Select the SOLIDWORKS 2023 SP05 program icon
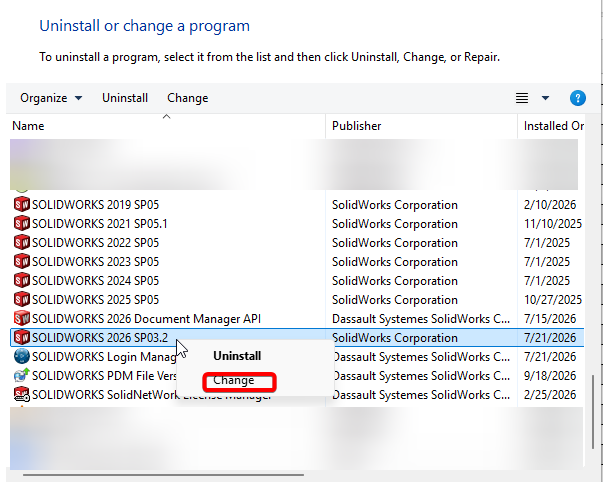Screen dimensions: 603x482 pyautogui.click(x=22, y=261)
